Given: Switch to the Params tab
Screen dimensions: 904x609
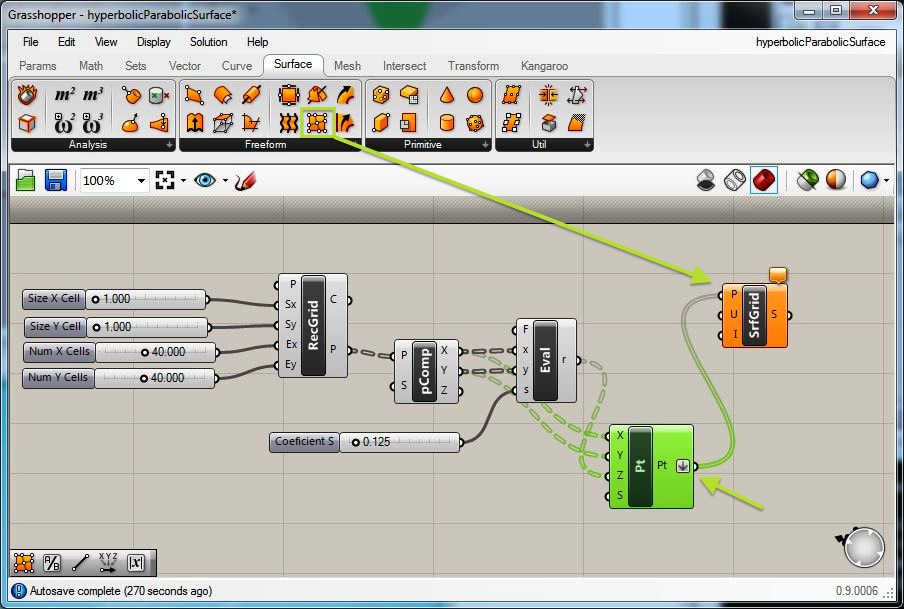Looking at the screenshot, I should point(37,66).
